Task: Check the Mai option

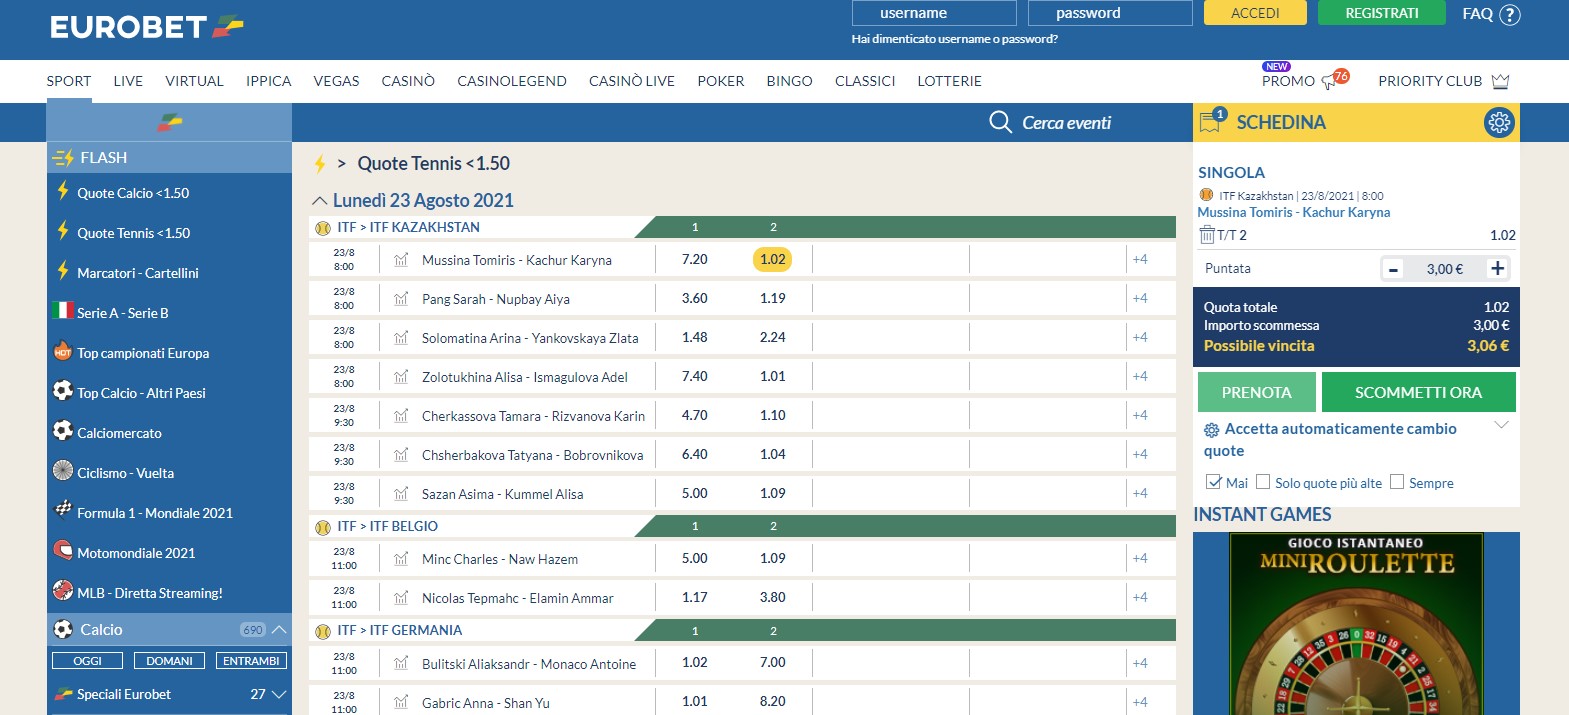Action: tap(1214, 482)
